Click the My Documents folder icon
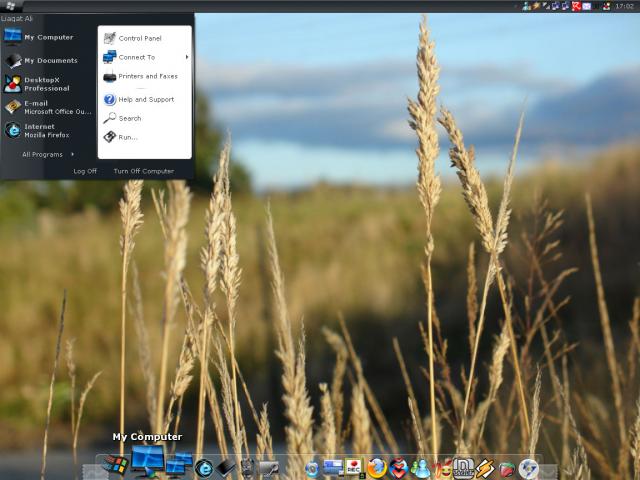 13,60
